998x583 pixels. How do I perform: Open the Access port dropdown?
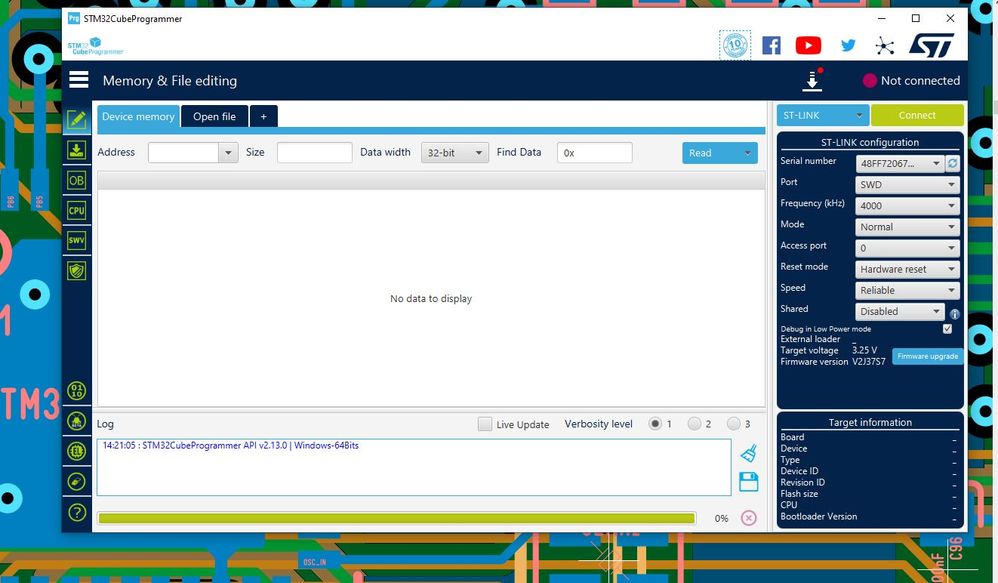907,248
